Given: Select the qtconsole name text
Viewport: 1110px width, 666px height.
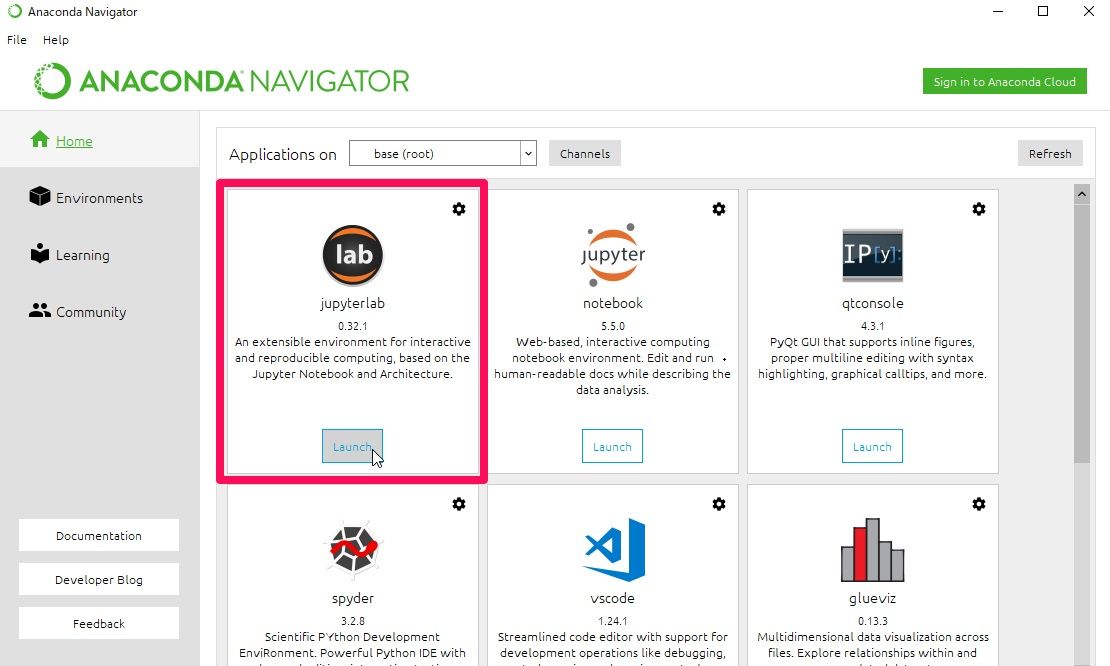Looking at the screenshot, I should (872, 303).
